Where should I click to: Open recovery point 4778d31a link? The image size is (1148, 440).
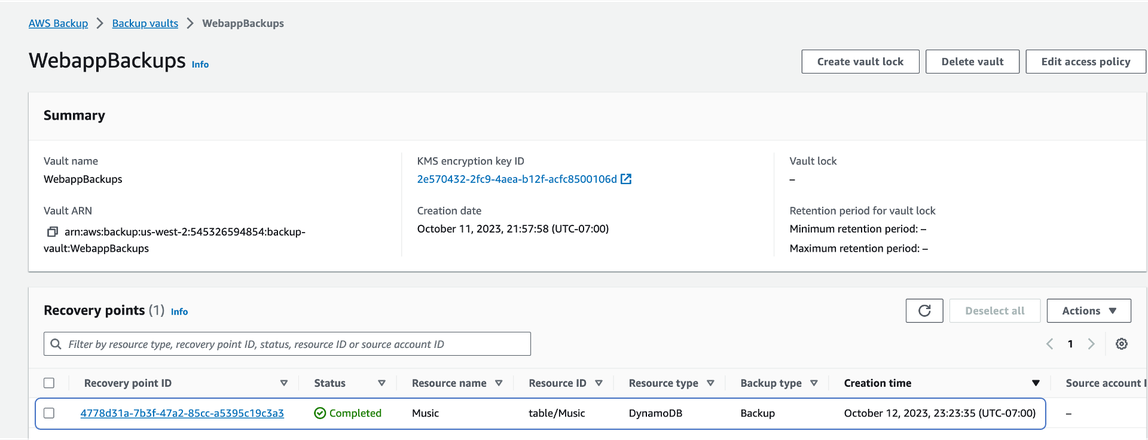pyautogui.click(x=182, y=413)
